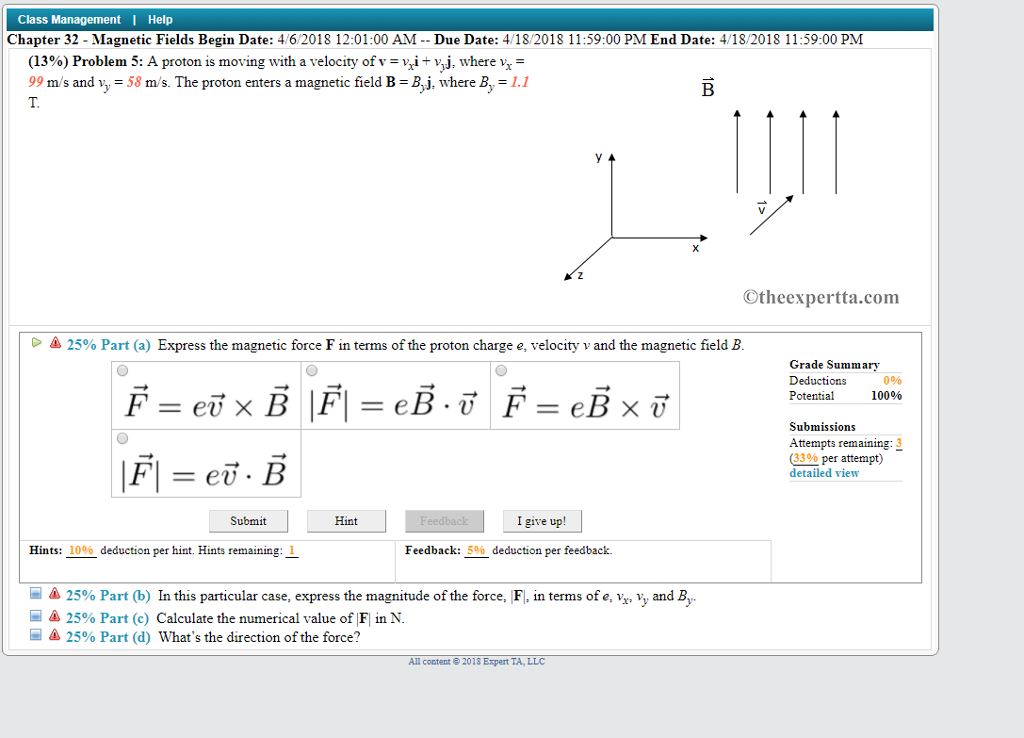This screenshot has width=1024, height=738.
Task: Click the warning icon next to Part (d)
Action: click(54, 635)
